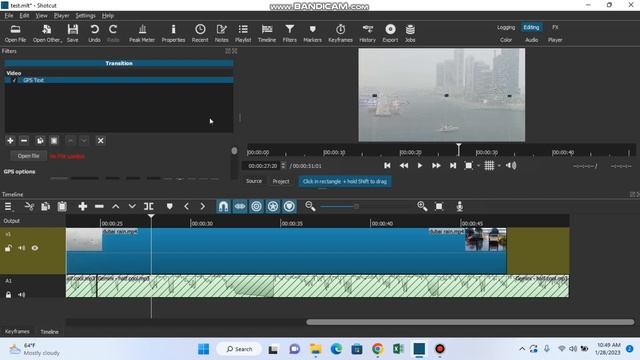Go to next marker
Screen dimensions: 640x360
pyautogui.click(x=202, y=207)
